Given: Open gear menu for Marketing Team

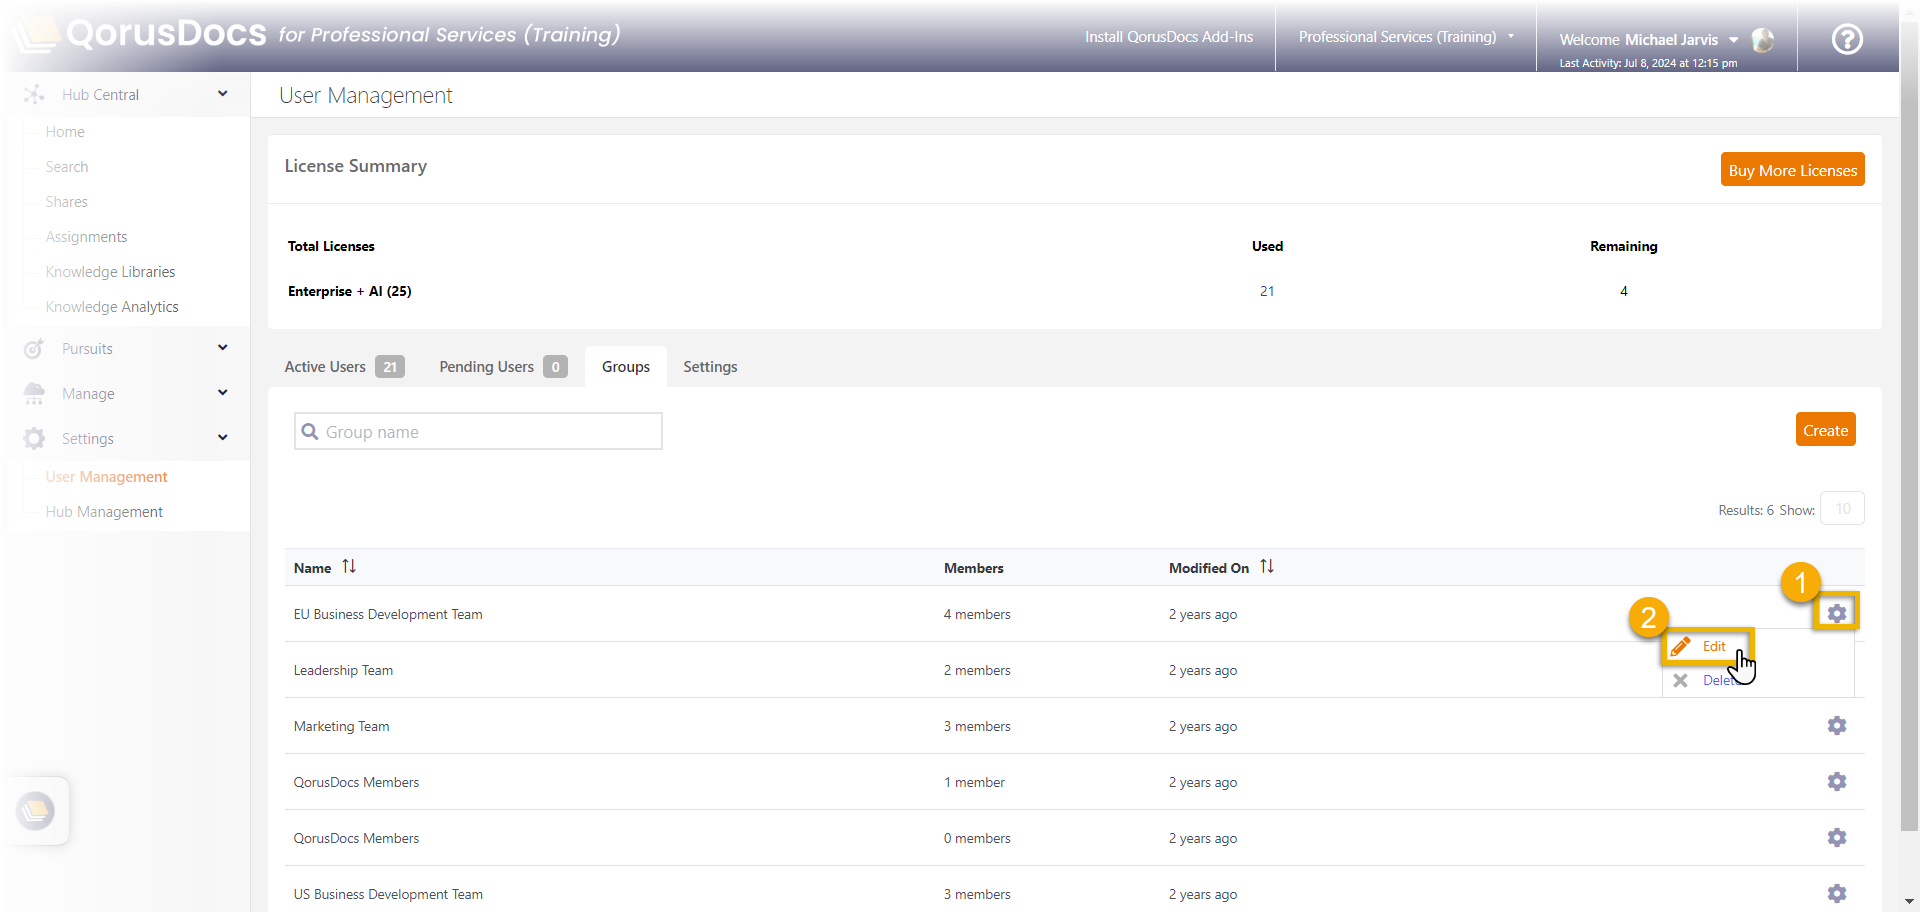Looking at the screenshot, I should [1836, 725].
